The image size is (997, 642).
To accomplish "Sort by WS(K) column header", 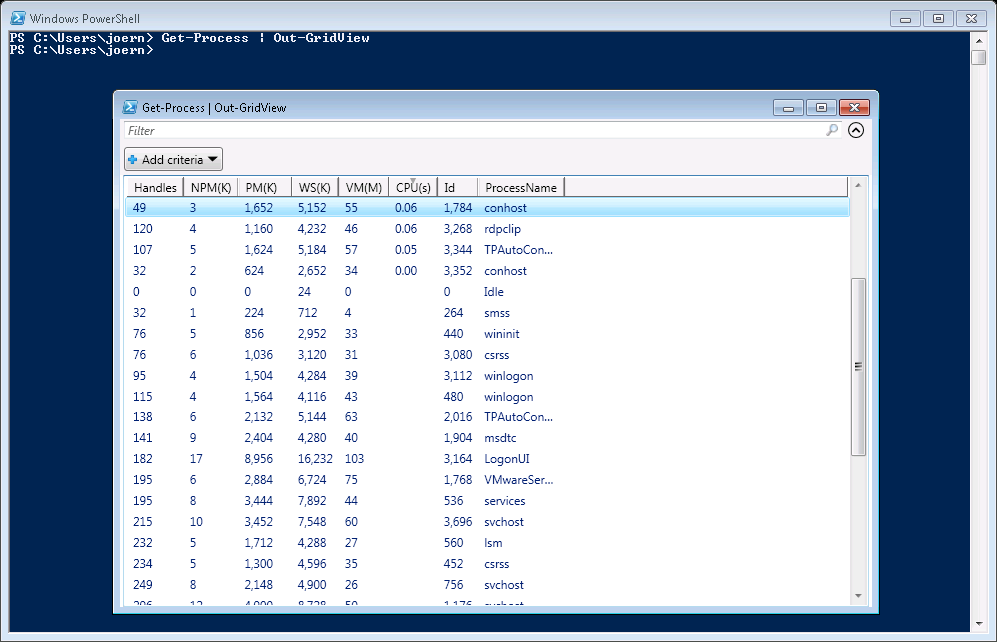I will [315, 188].
